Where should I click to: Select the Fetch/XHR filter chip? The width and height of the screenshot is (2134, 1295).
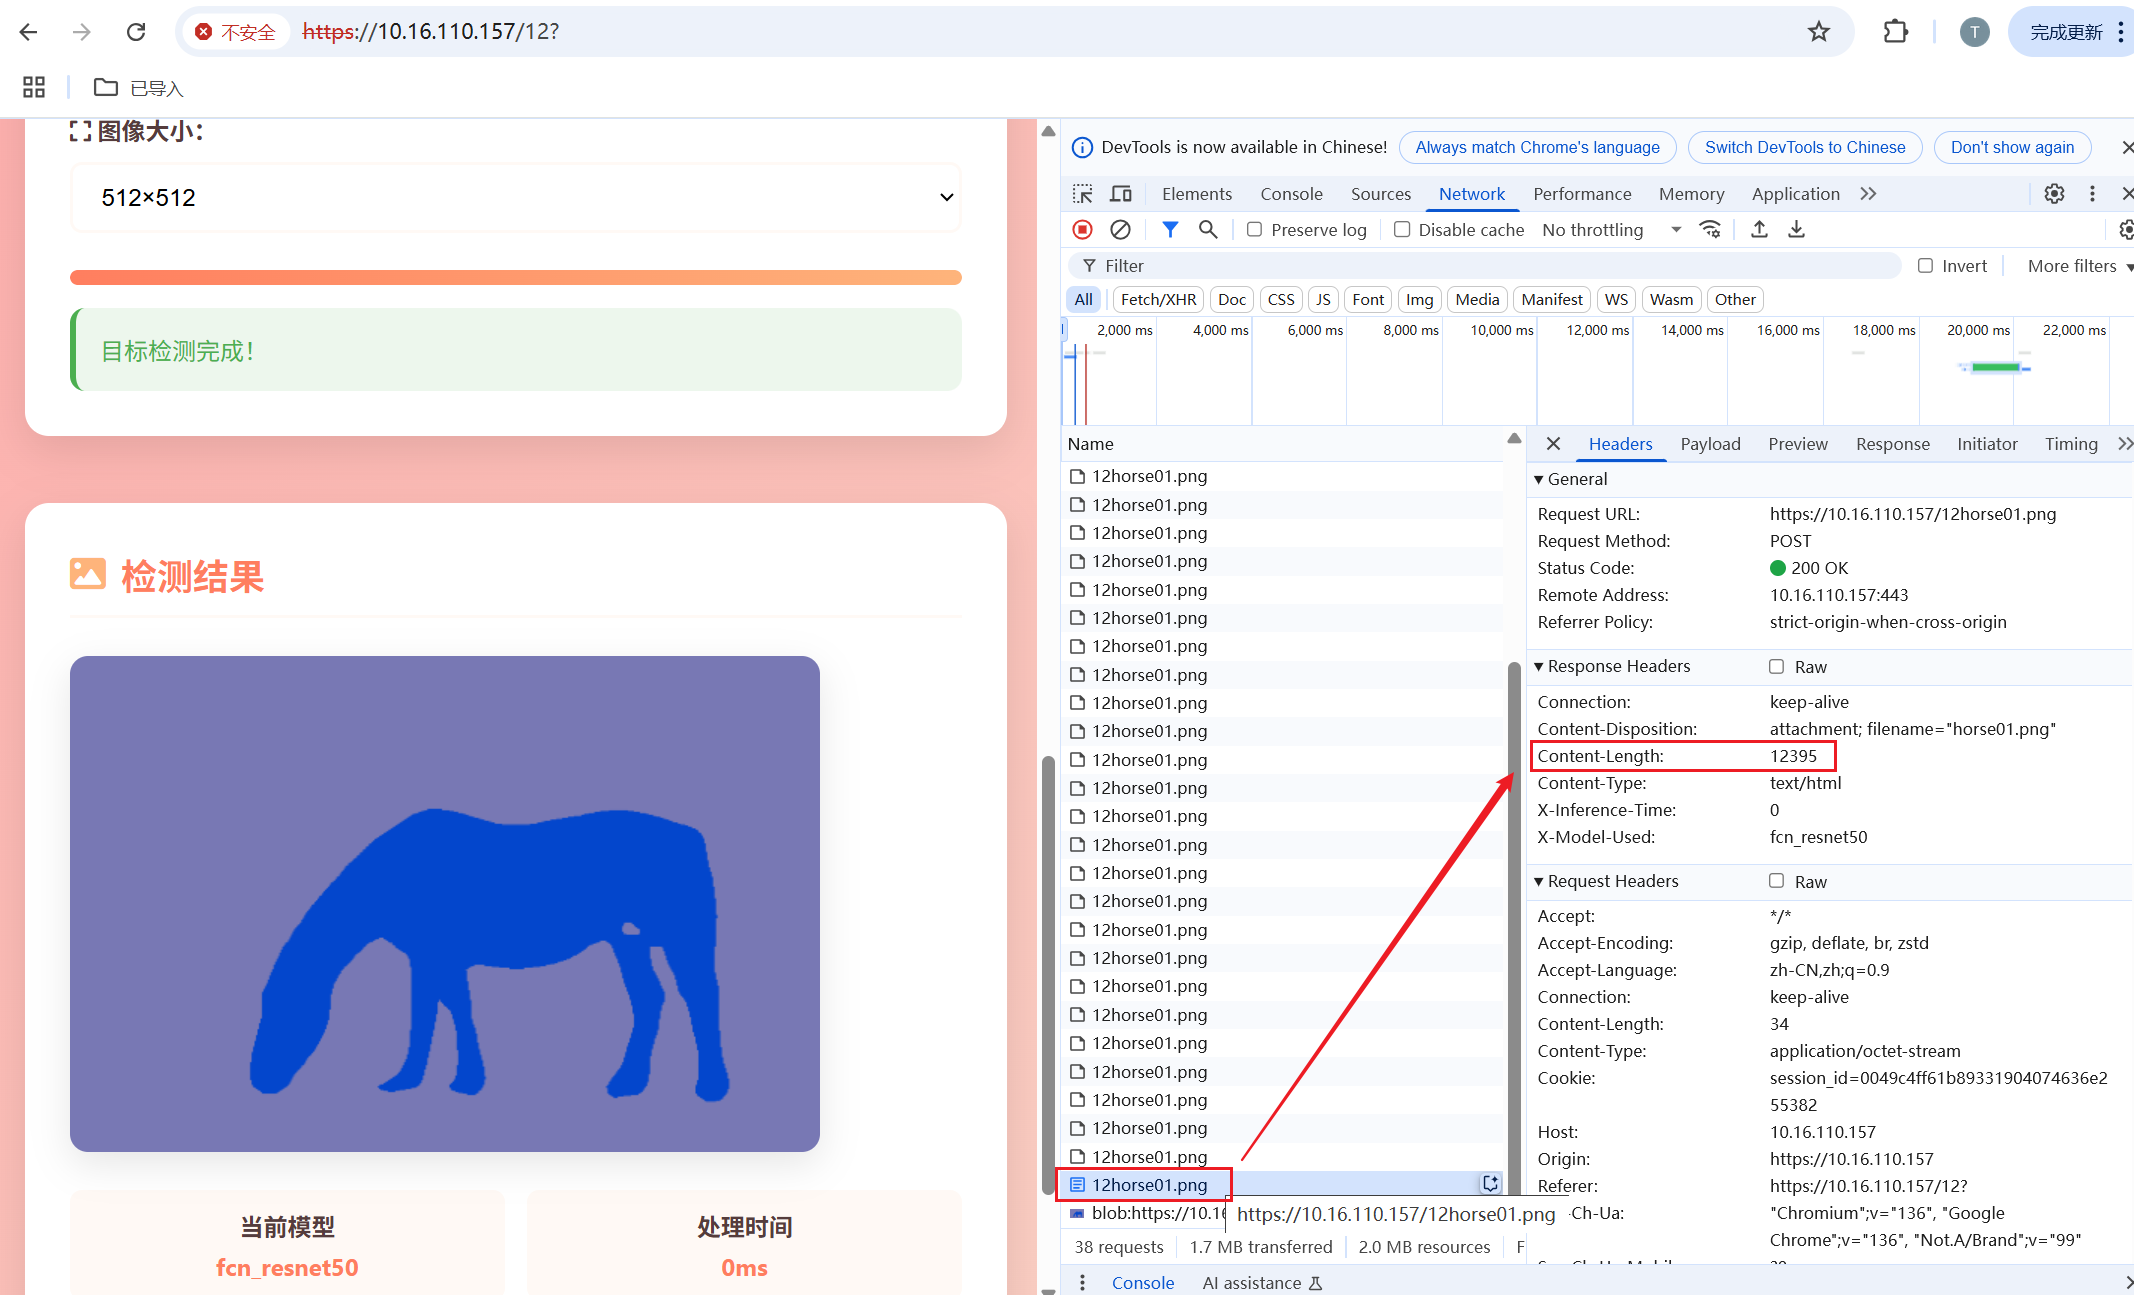tap(1158, 300)
